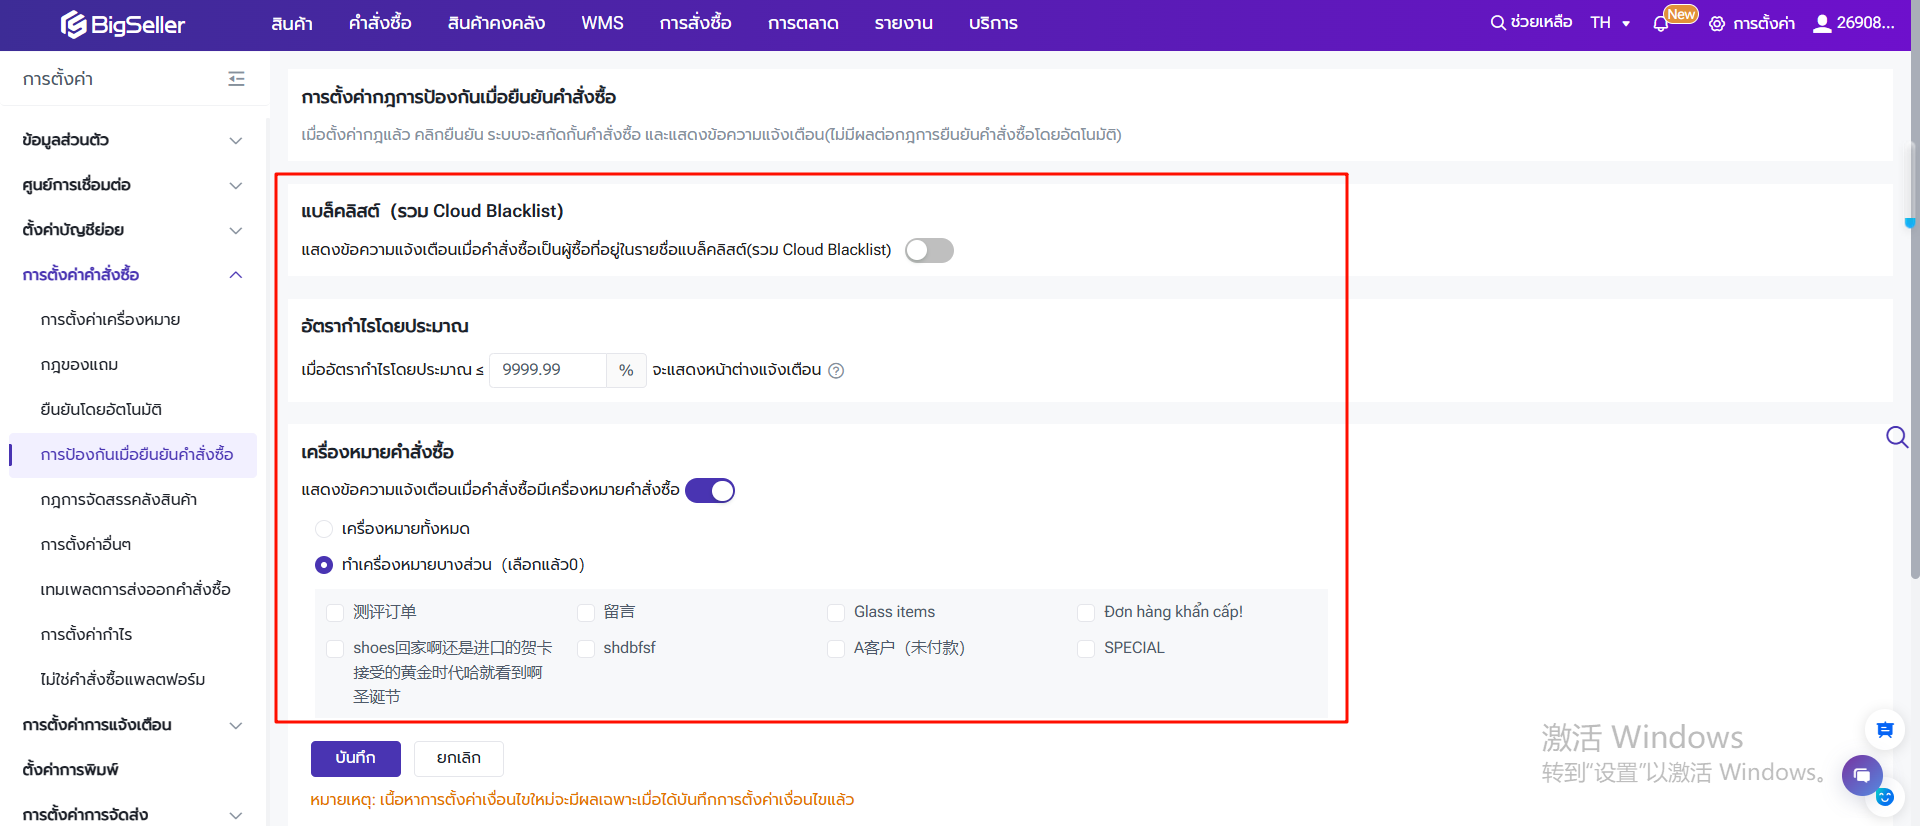The width and height of the screenshot is (1920, 826).
Task: Open the live chat bubble icon
Action: 1862,775
